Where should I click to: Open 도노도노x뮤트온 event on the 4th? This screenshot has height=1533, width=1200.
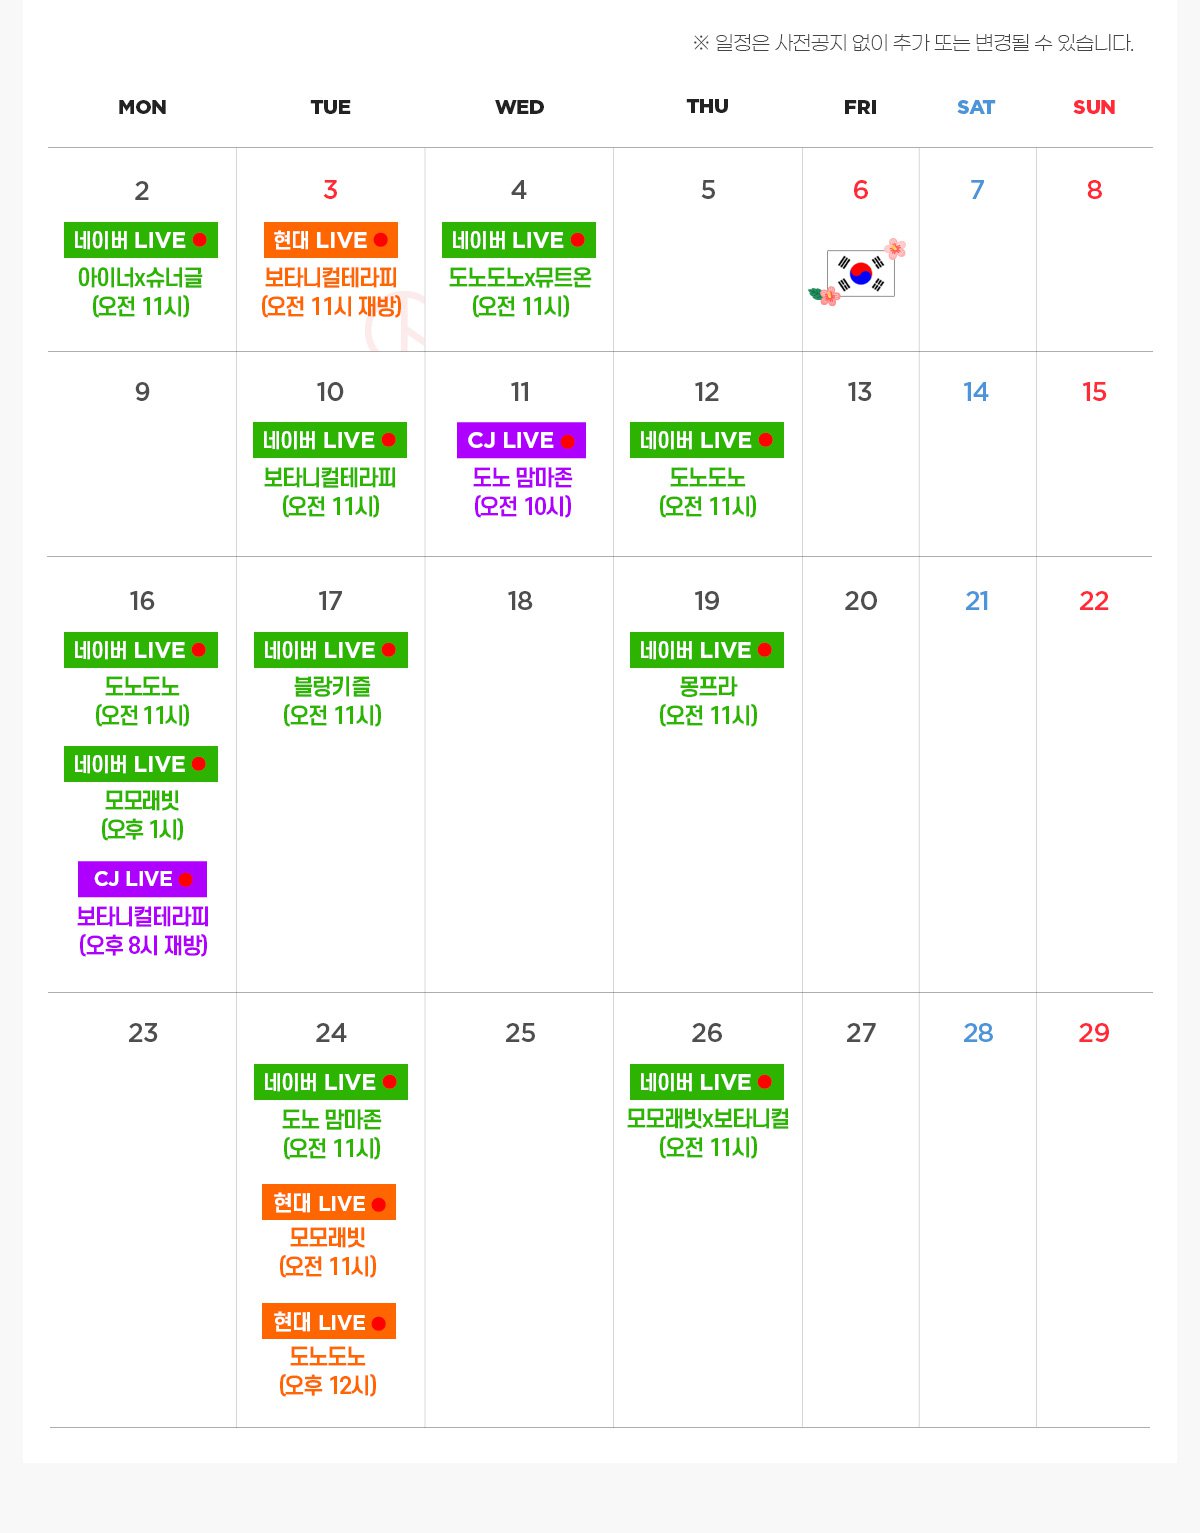(520, 291)
